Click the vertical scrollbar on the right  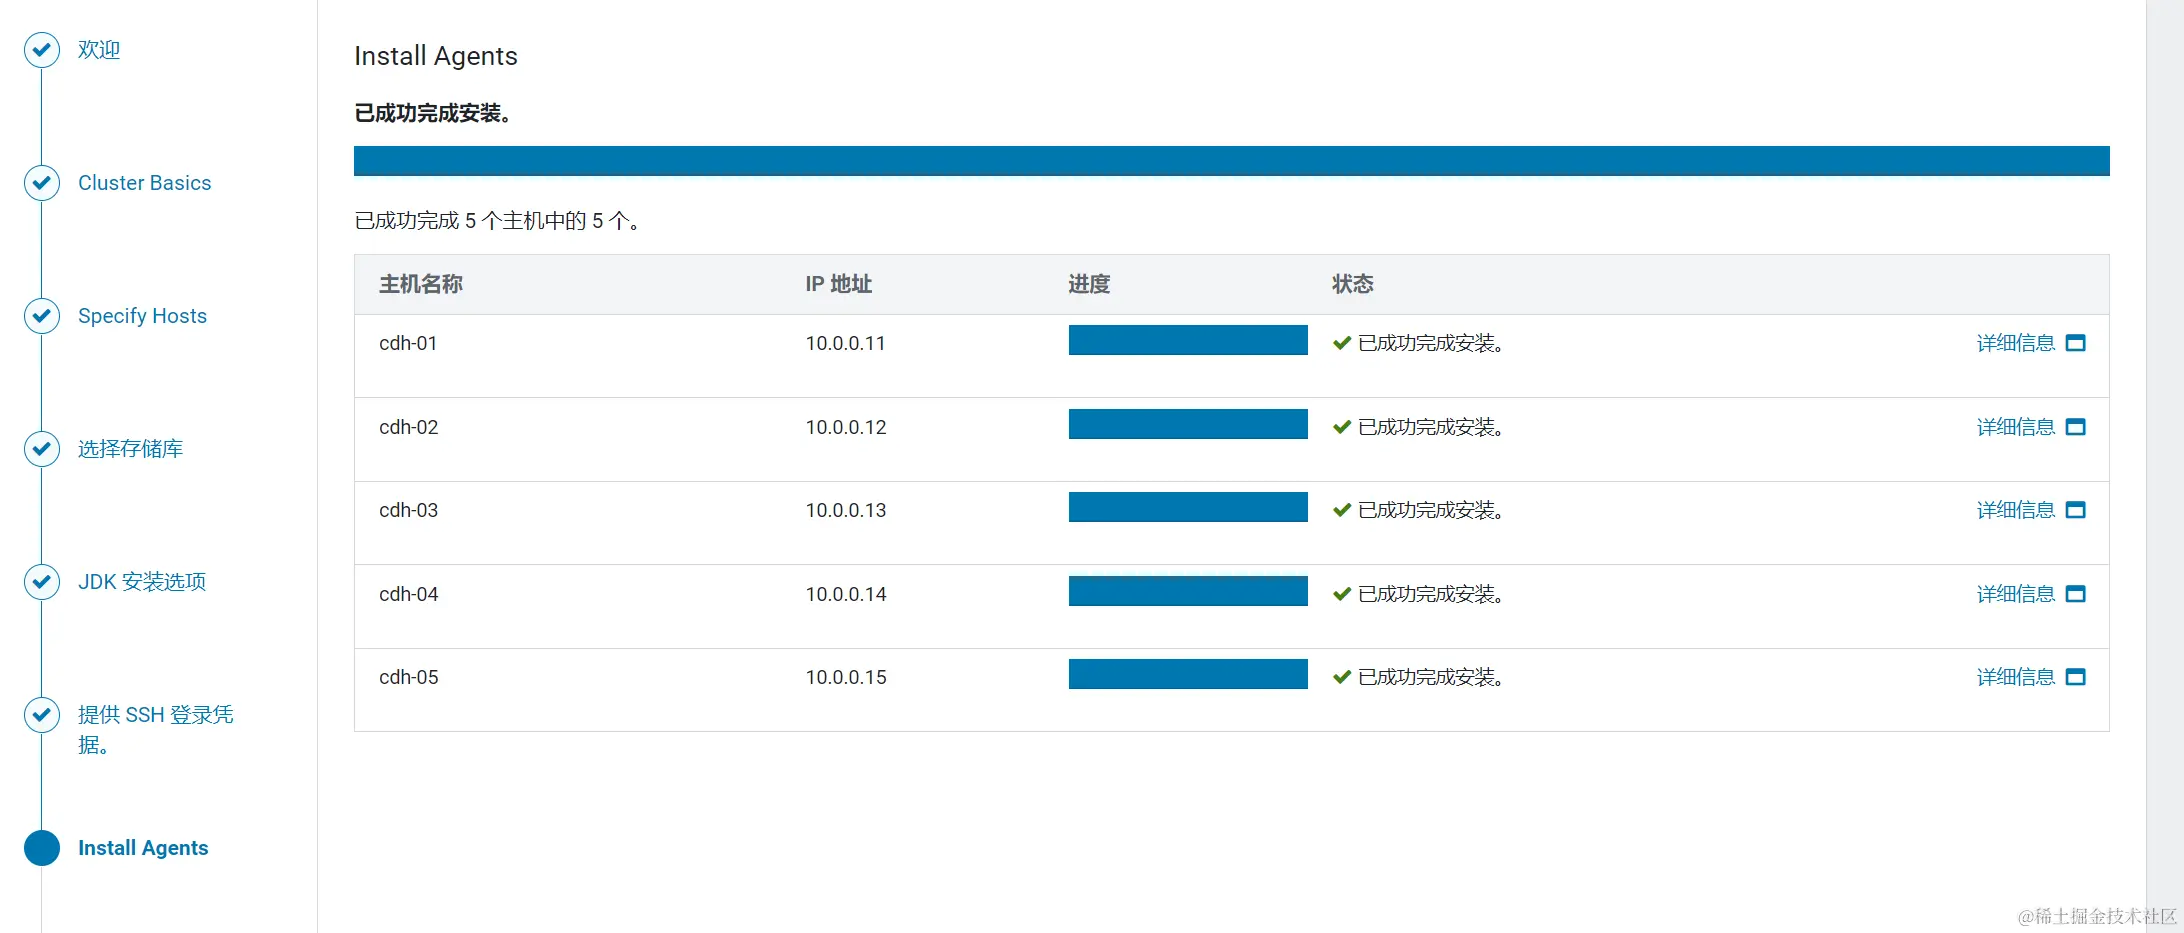point(2165,466)
